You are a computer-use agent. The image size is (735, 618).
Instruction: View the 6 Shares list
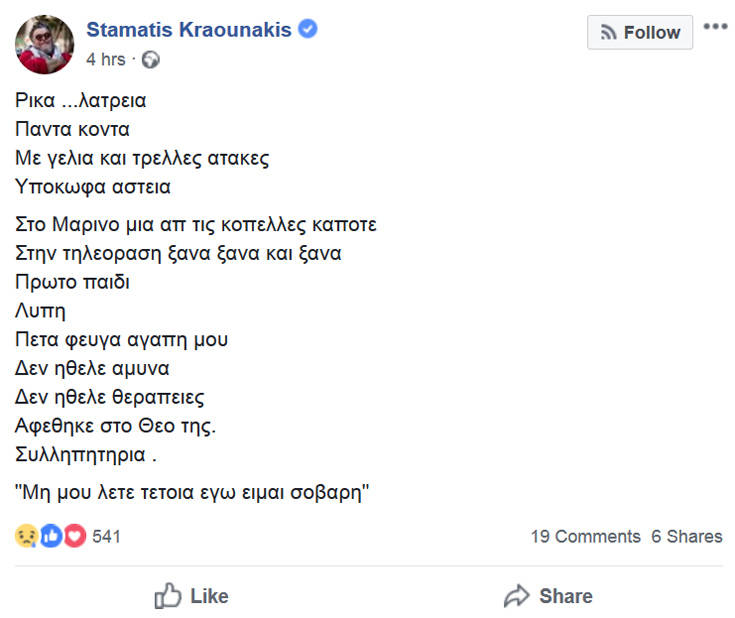click(686, 536)
